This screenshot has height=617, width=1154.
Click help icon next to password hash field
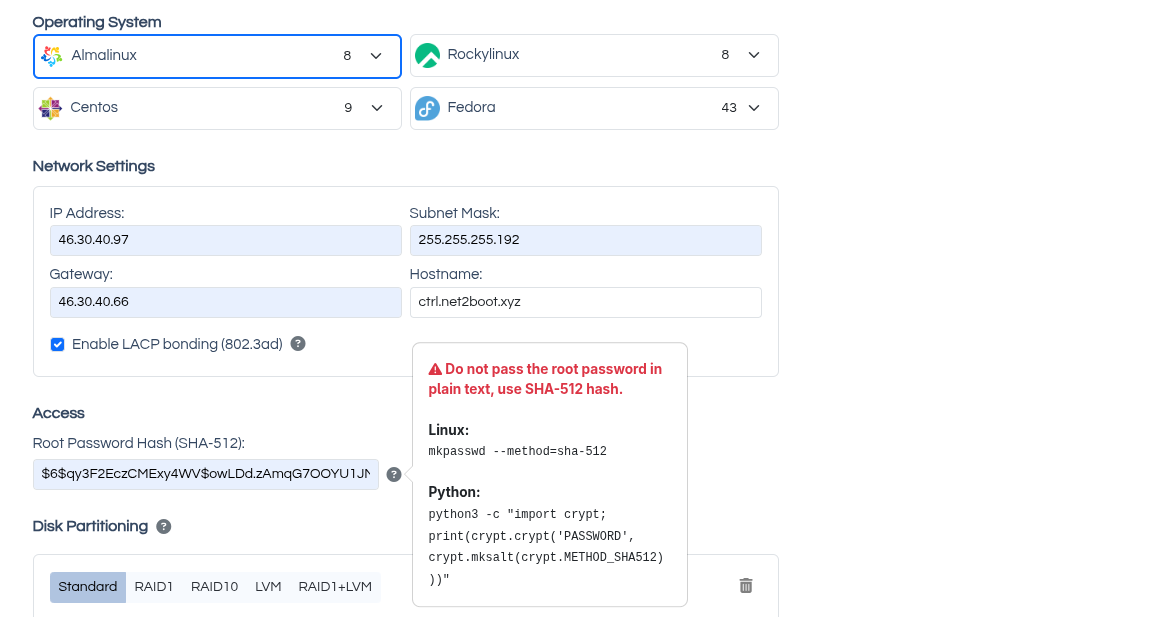pos(394,475)
